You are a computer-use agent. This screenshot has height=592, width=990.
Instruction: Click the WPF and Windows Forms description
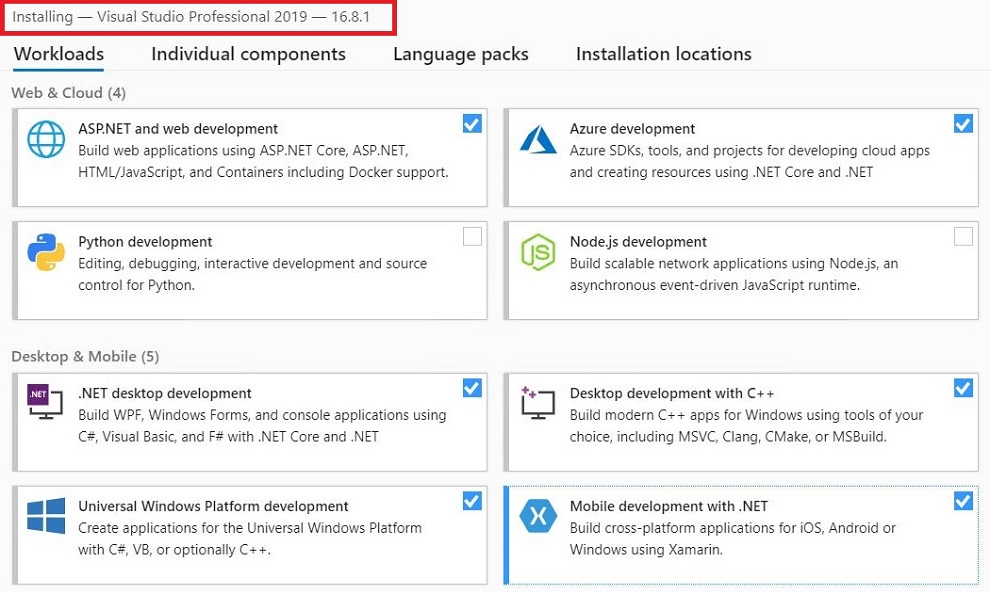[x=262, y=426]
